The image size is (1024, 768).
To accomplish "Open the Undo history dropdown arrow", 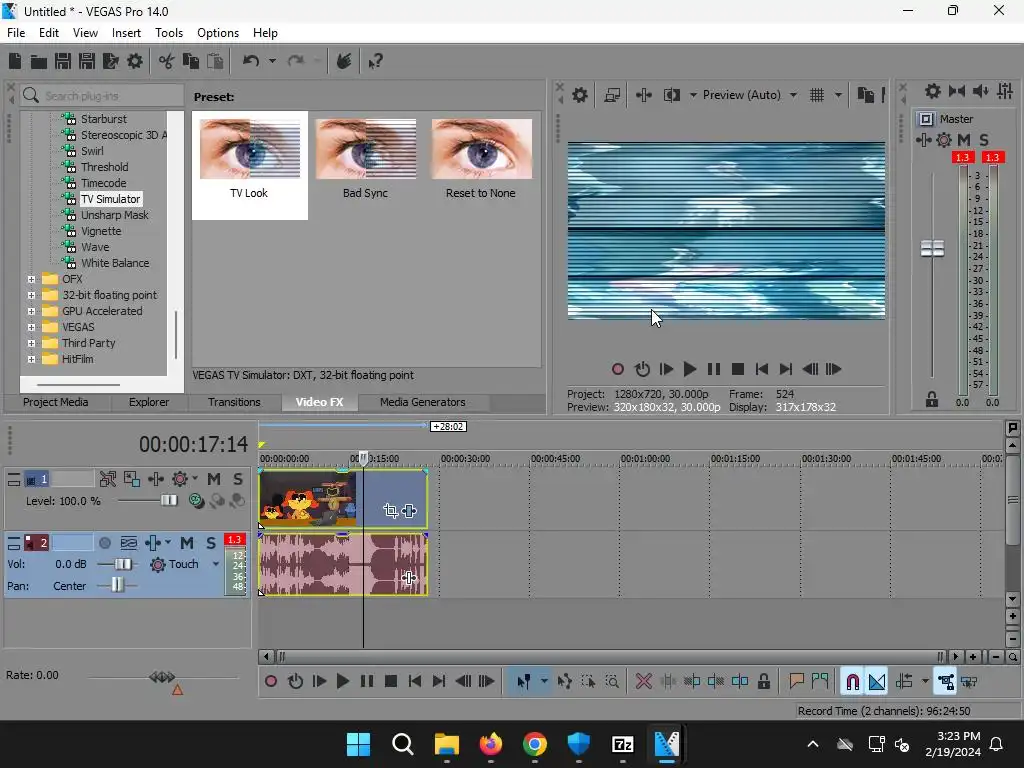I will pyautogui.click(x=272, y=61).
